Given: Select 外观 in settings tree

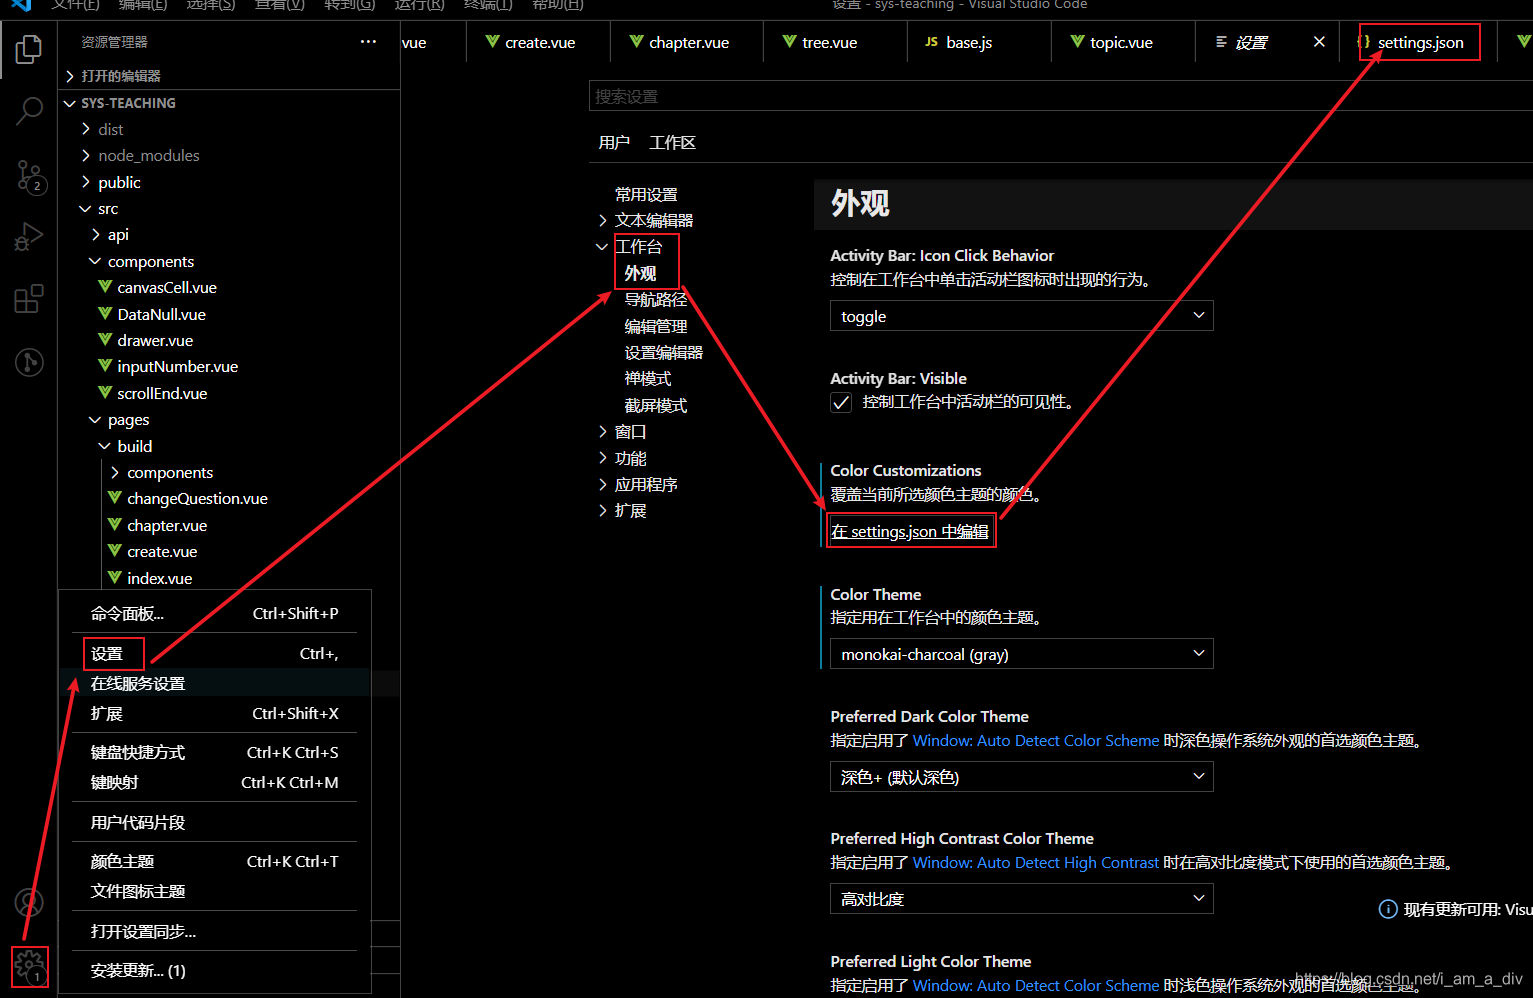Looking at the screenshot, I should [640, 273].
